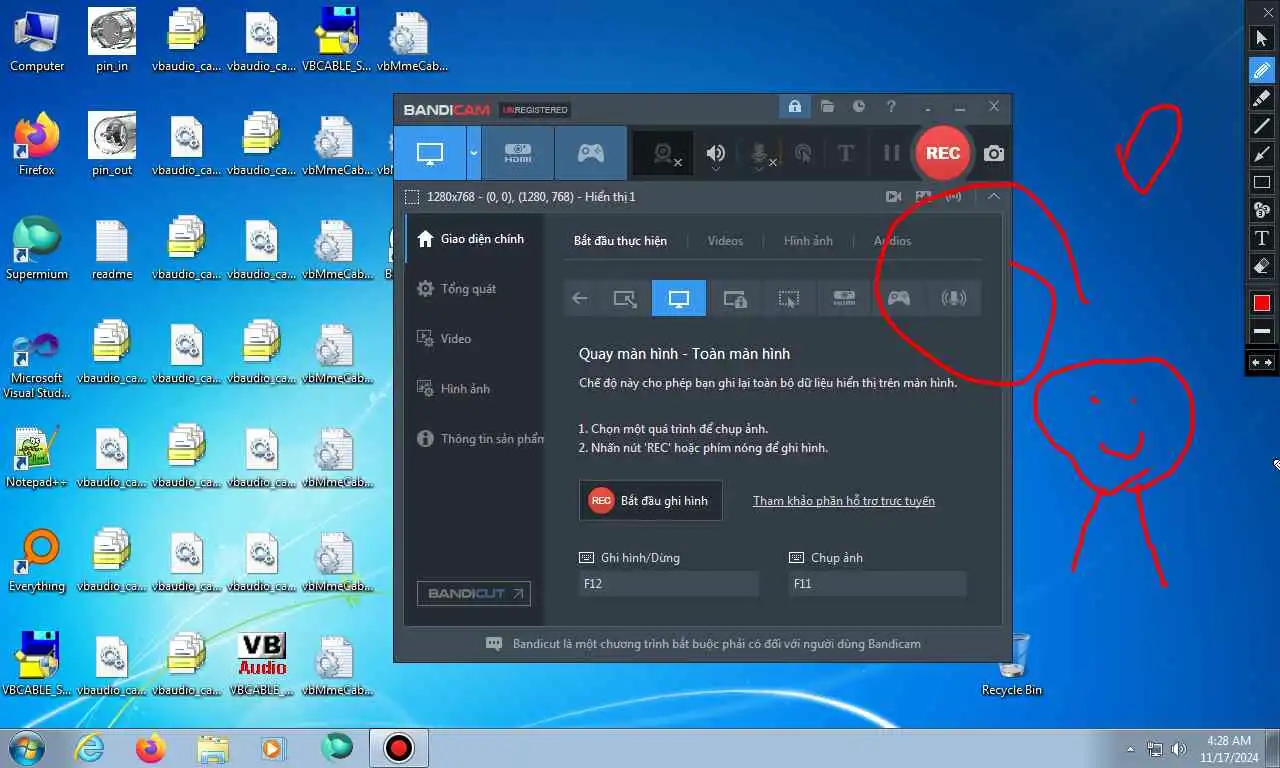This screenshot has height=768, width=1280.
Task: Click the UNREGISTERED badge
Action: point(535,110)
